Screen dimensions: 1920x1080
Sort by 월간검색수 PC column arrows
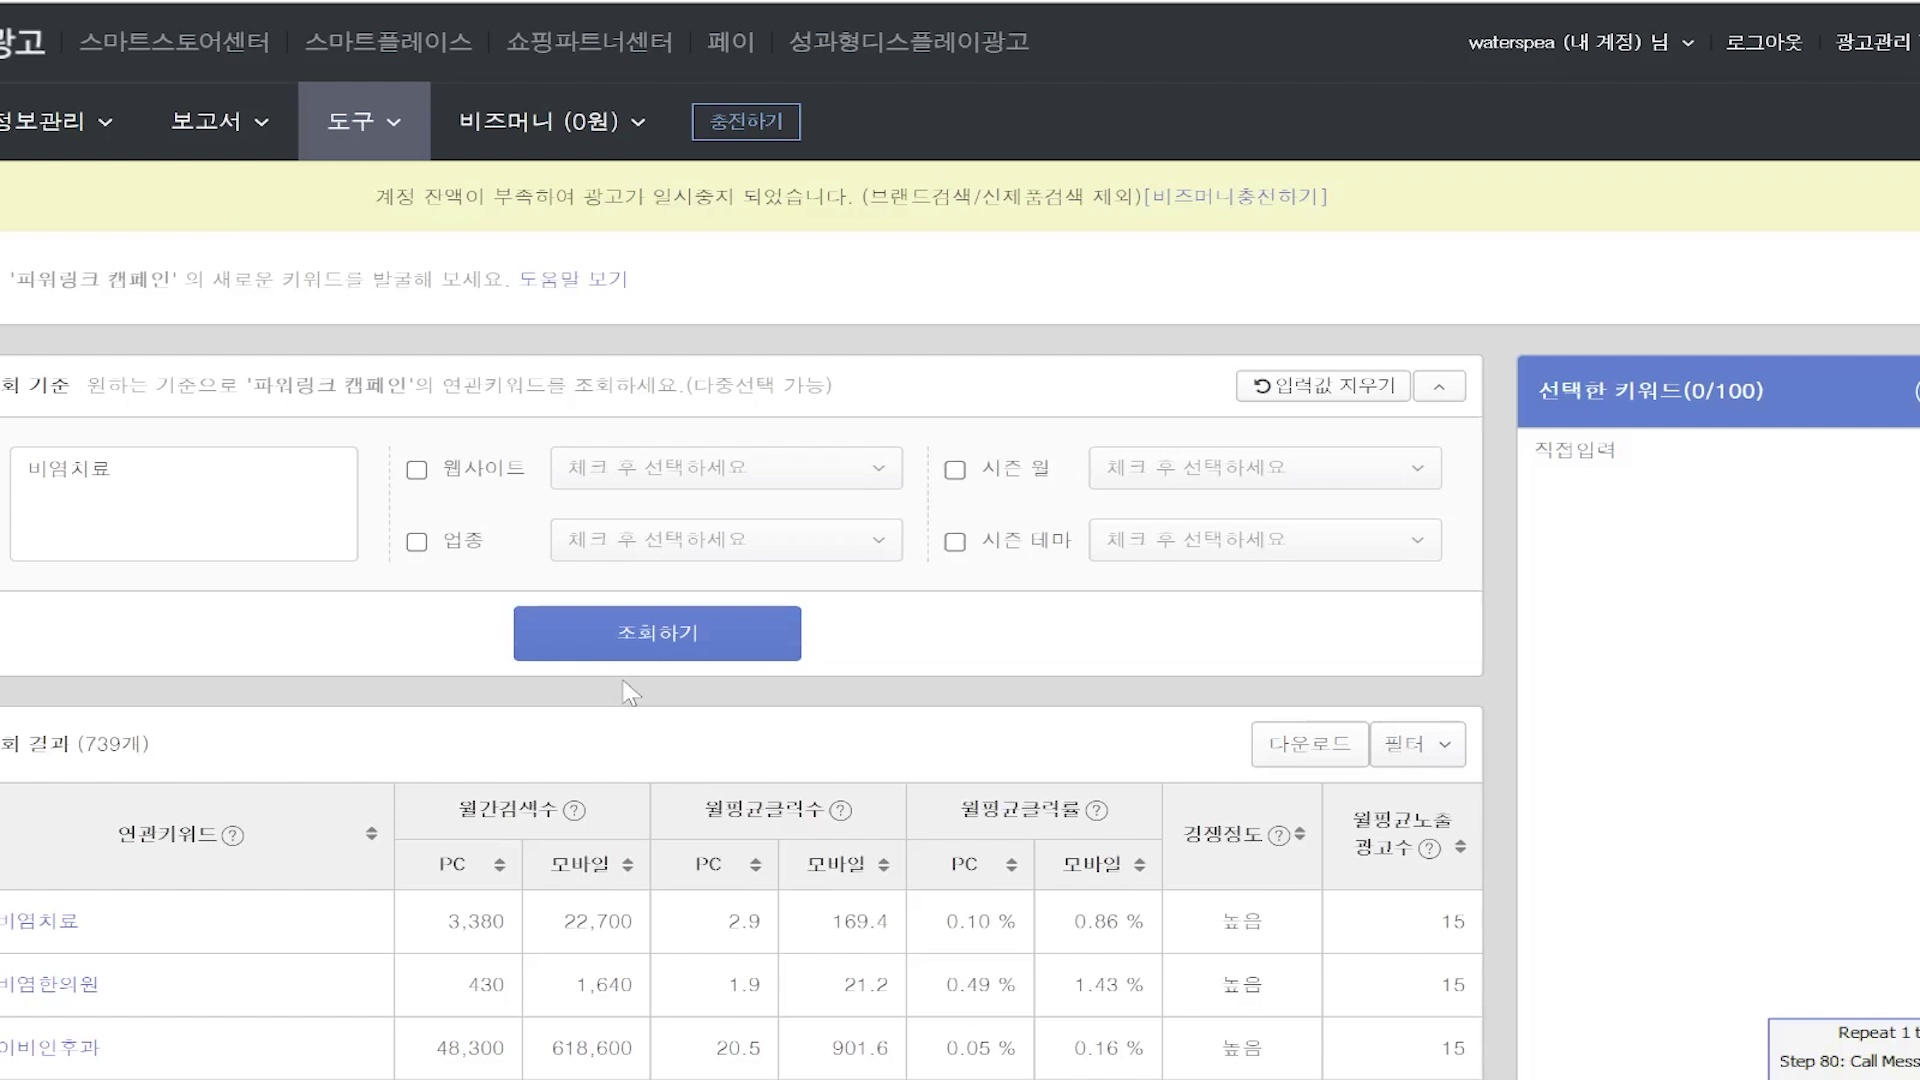(x=499, y=865)
